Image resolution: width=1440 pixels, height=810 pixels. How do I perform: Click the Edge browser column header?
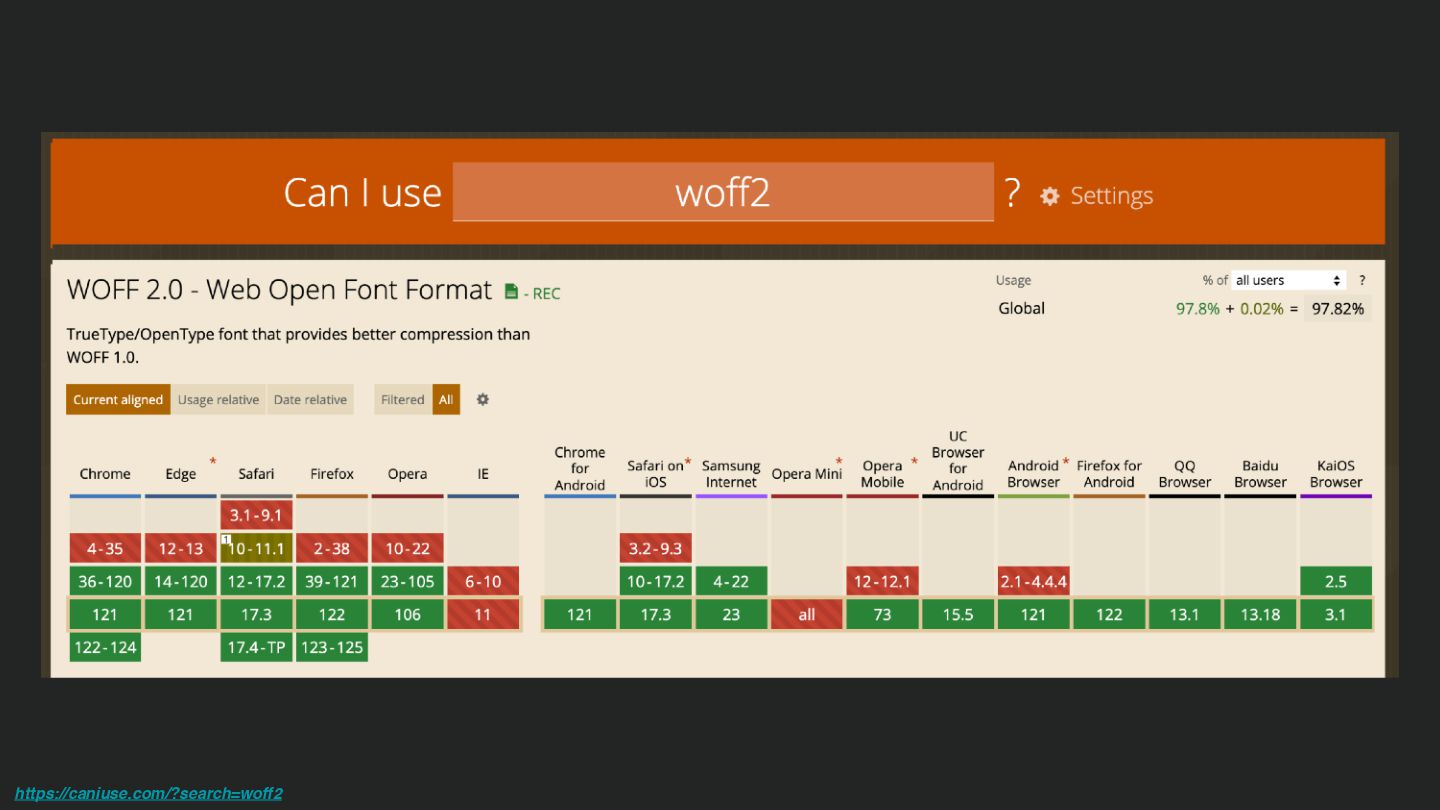coord(181,474)
